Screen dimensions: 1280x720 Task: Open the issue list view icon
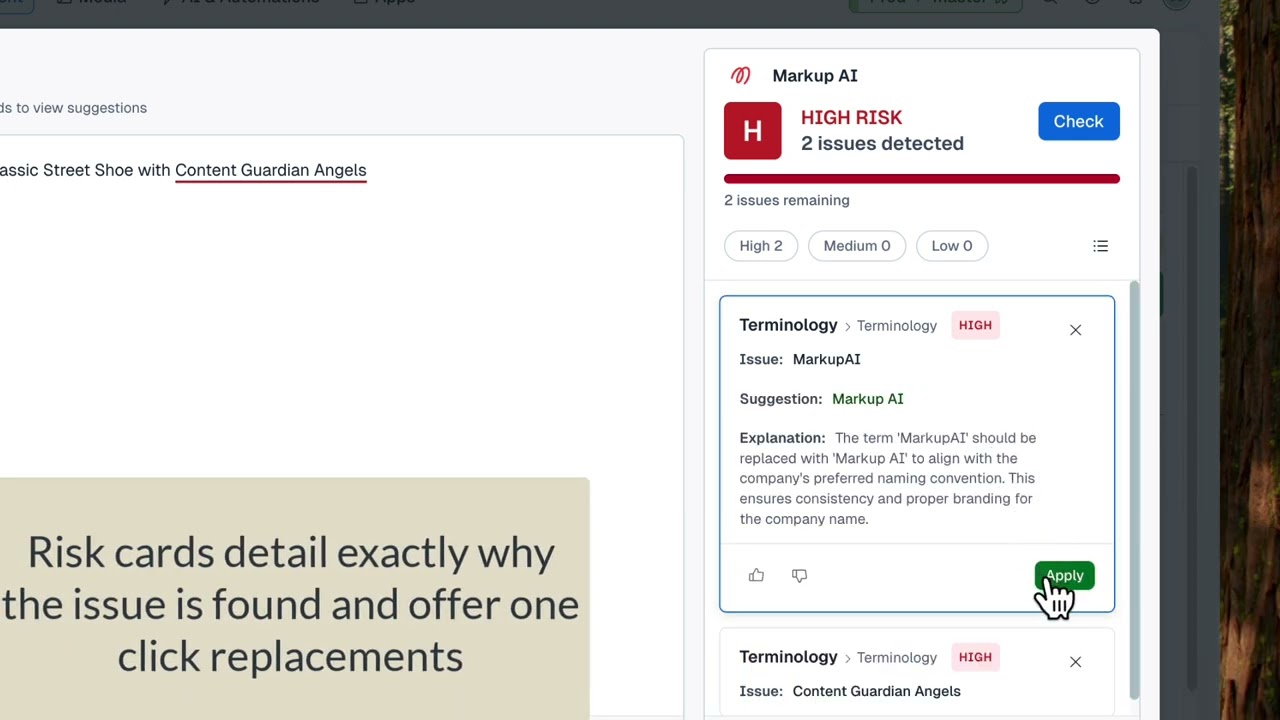pos(1100,246)
